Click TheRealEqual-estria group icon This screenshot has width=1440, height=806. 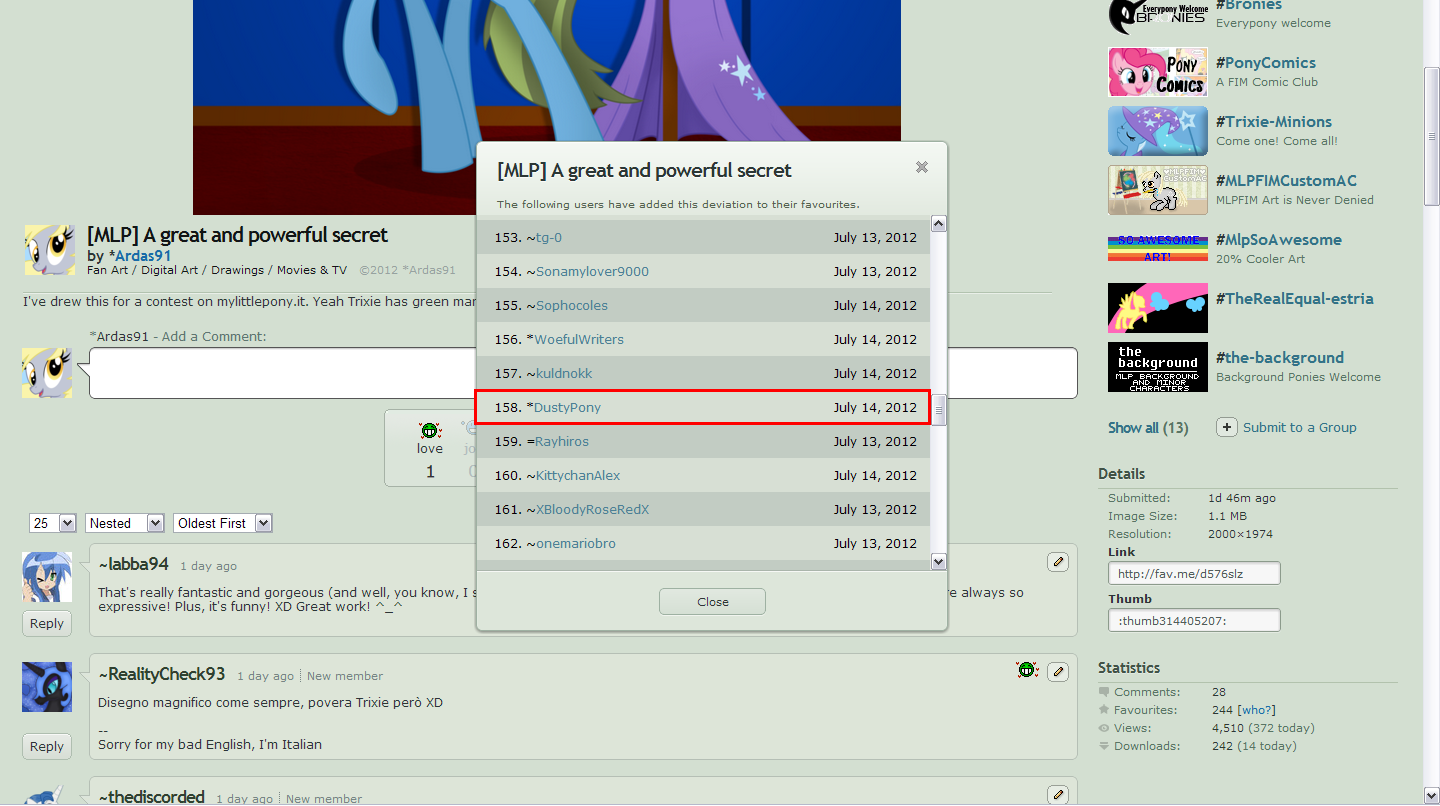[1158, 308]
